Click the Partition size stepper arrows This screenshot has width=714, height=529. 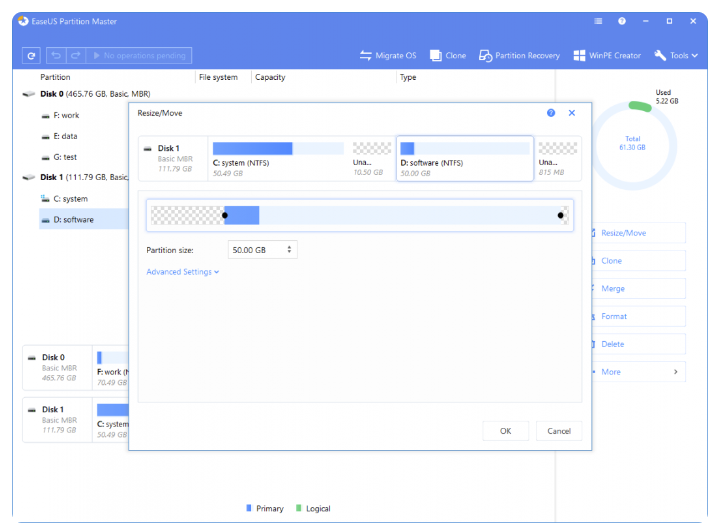pos(289,250)
